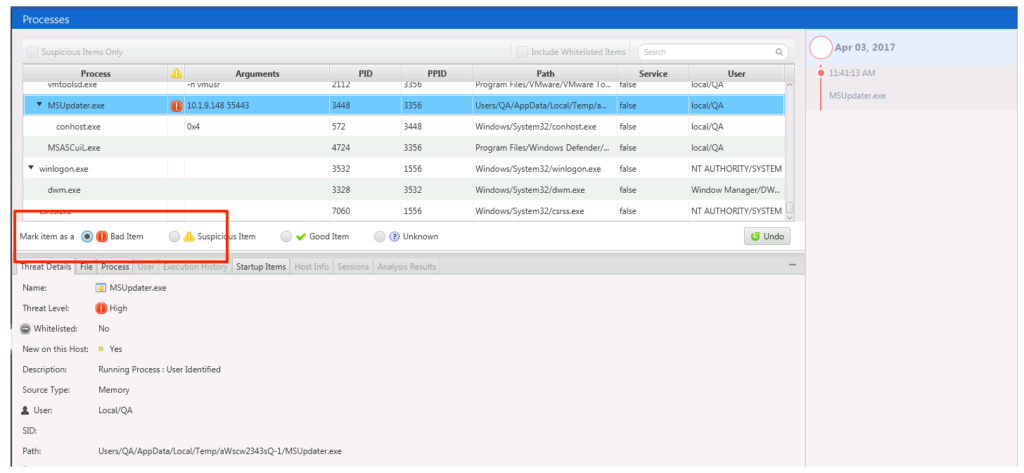The width and height of the screenshot is (1024, 473).
Task: Click the Window Manager/DW... user cell
Action: point(736,189)
